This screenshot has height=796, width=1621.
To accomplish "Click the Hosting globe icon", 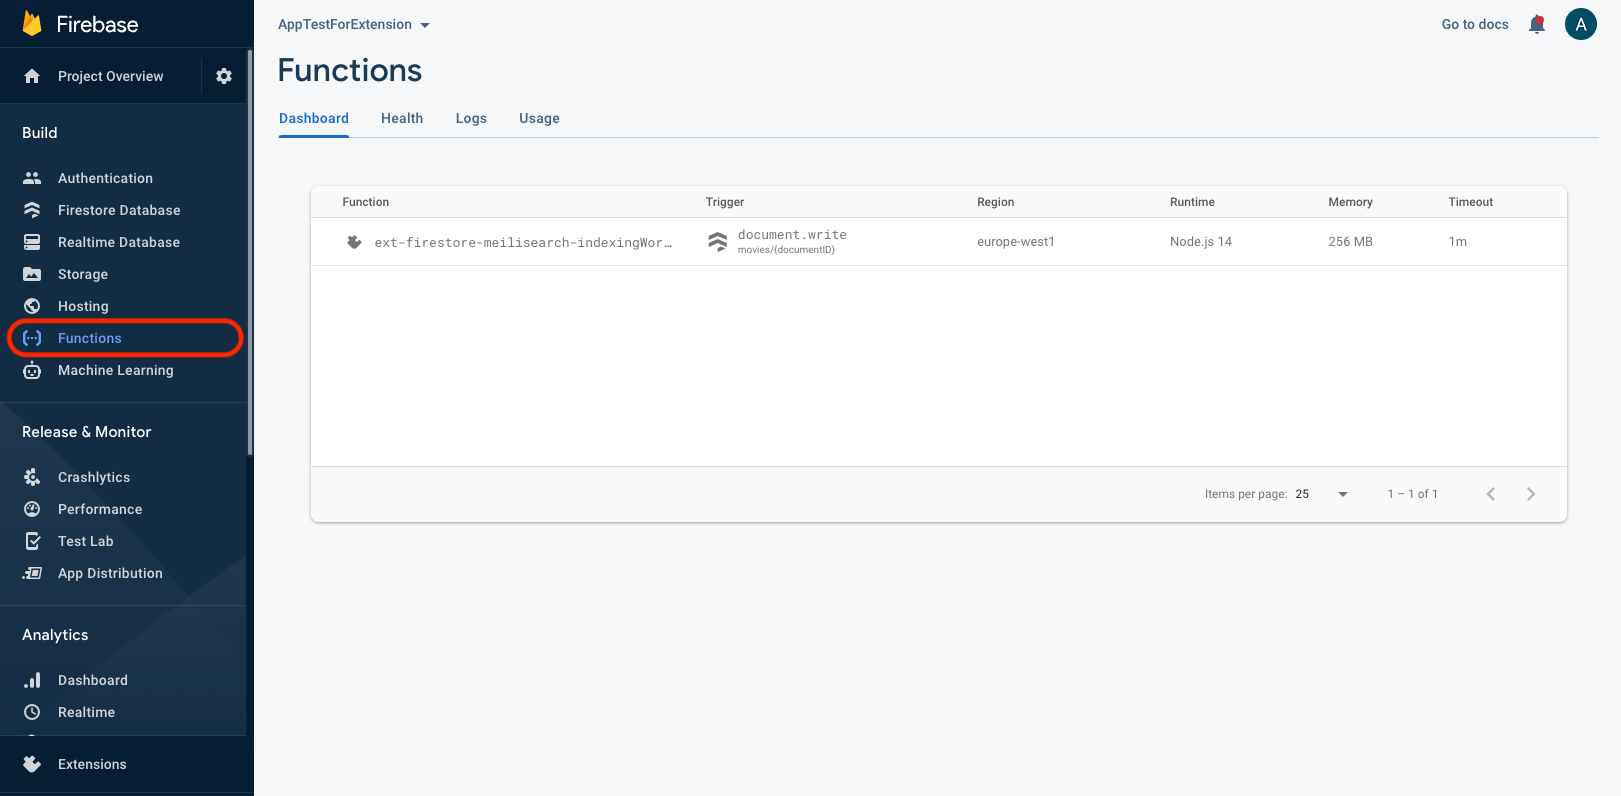I will point(32,306).
